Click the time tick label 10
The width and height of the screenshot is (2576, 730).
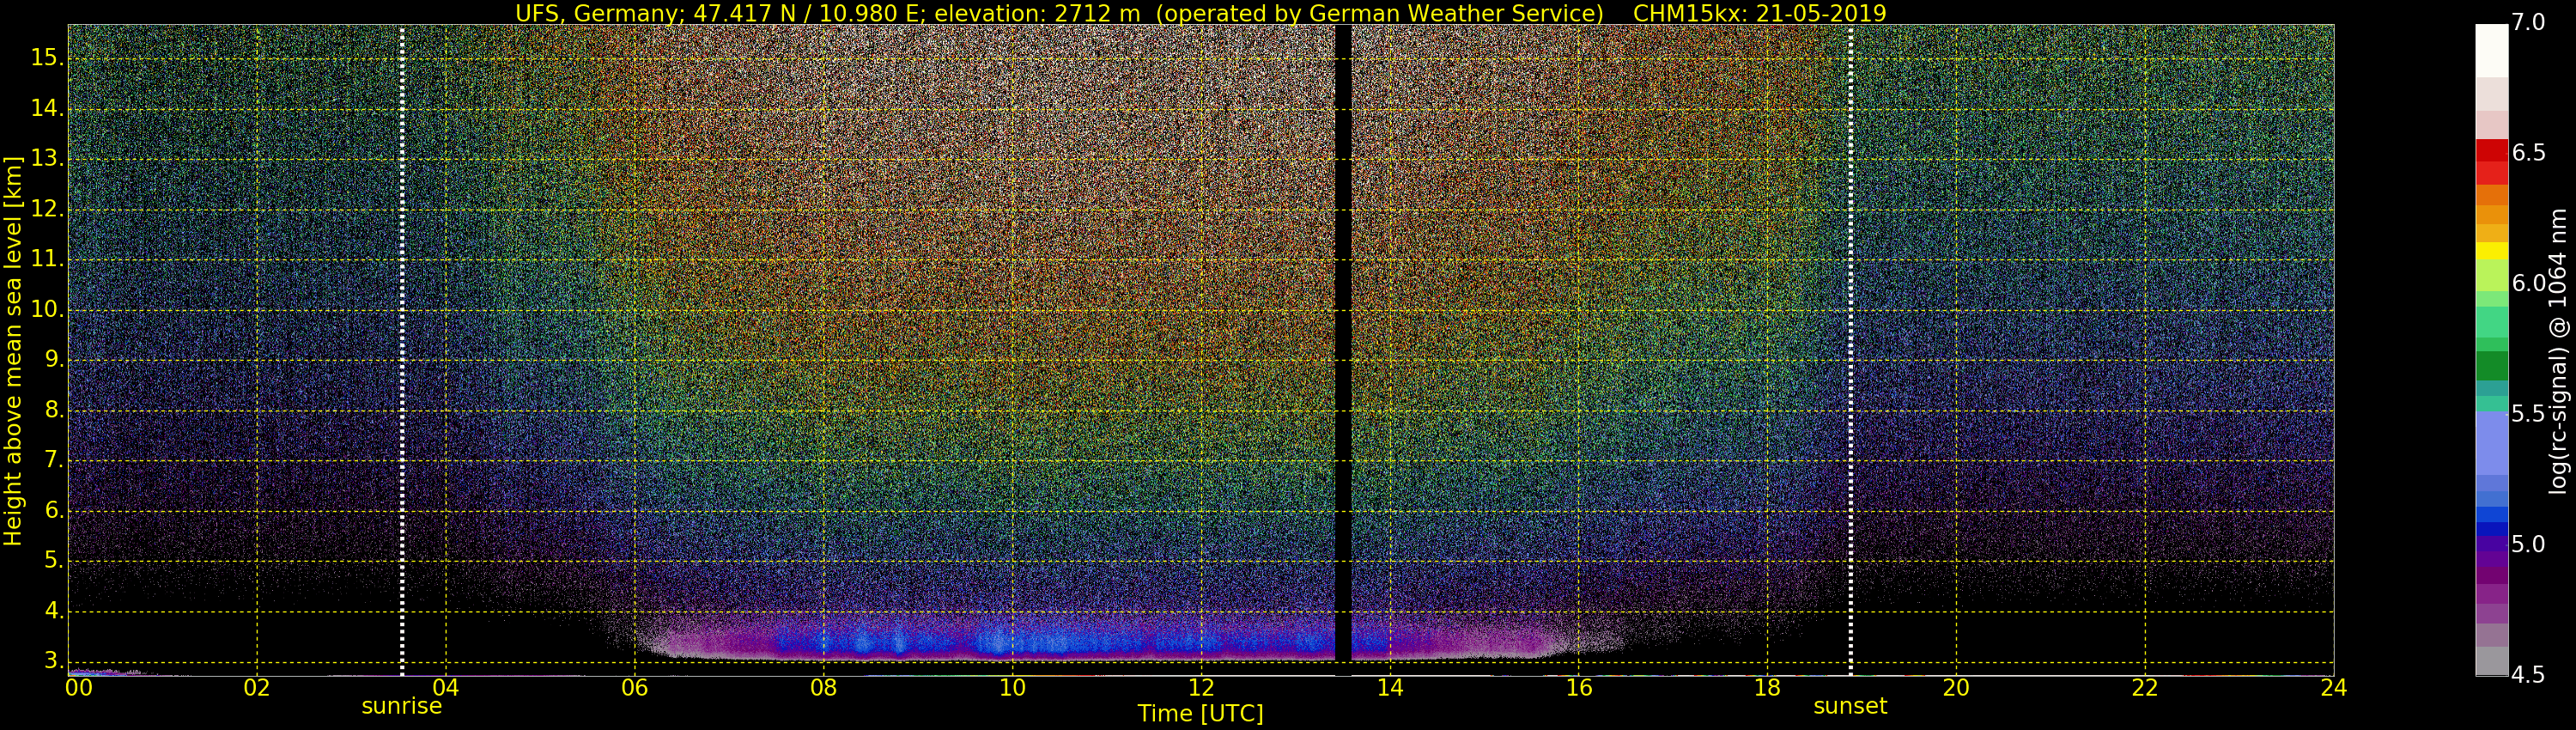tap(1013, 688)
